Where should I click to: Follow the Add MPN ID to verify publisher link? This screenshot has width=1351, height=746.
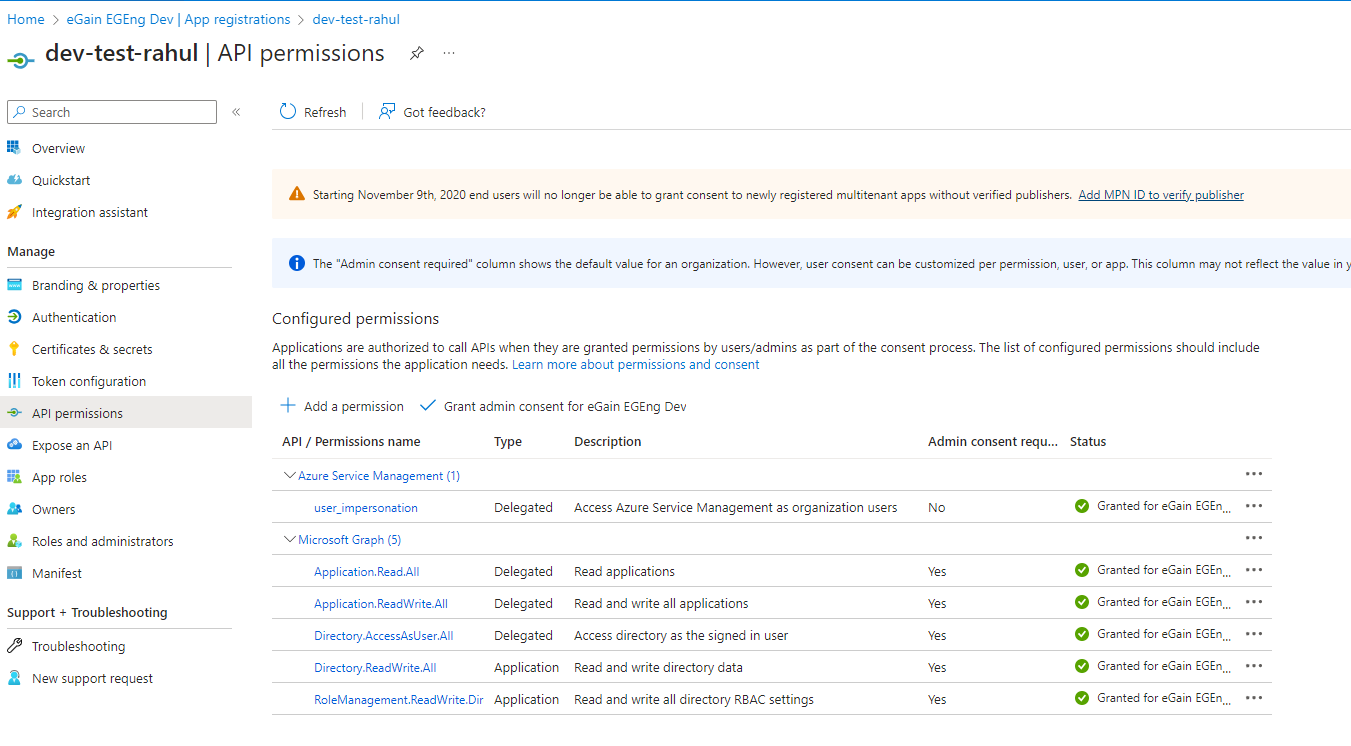click(x=1160, y=195)
